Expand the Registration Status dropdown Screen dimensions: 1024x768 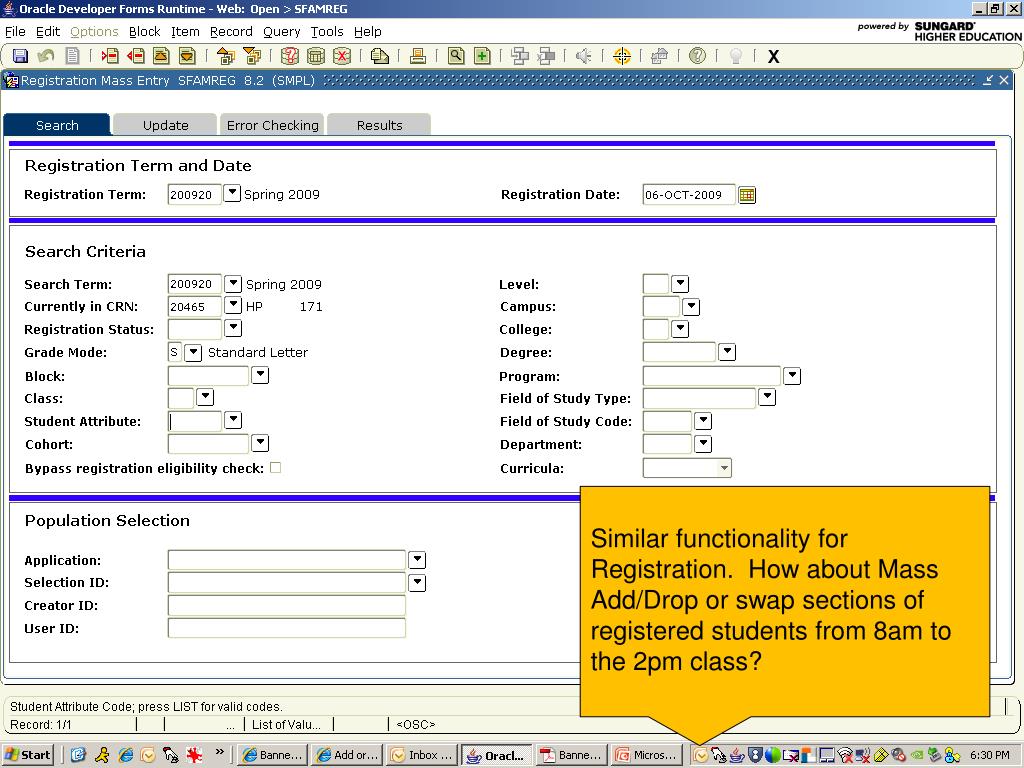coord(233,328)
